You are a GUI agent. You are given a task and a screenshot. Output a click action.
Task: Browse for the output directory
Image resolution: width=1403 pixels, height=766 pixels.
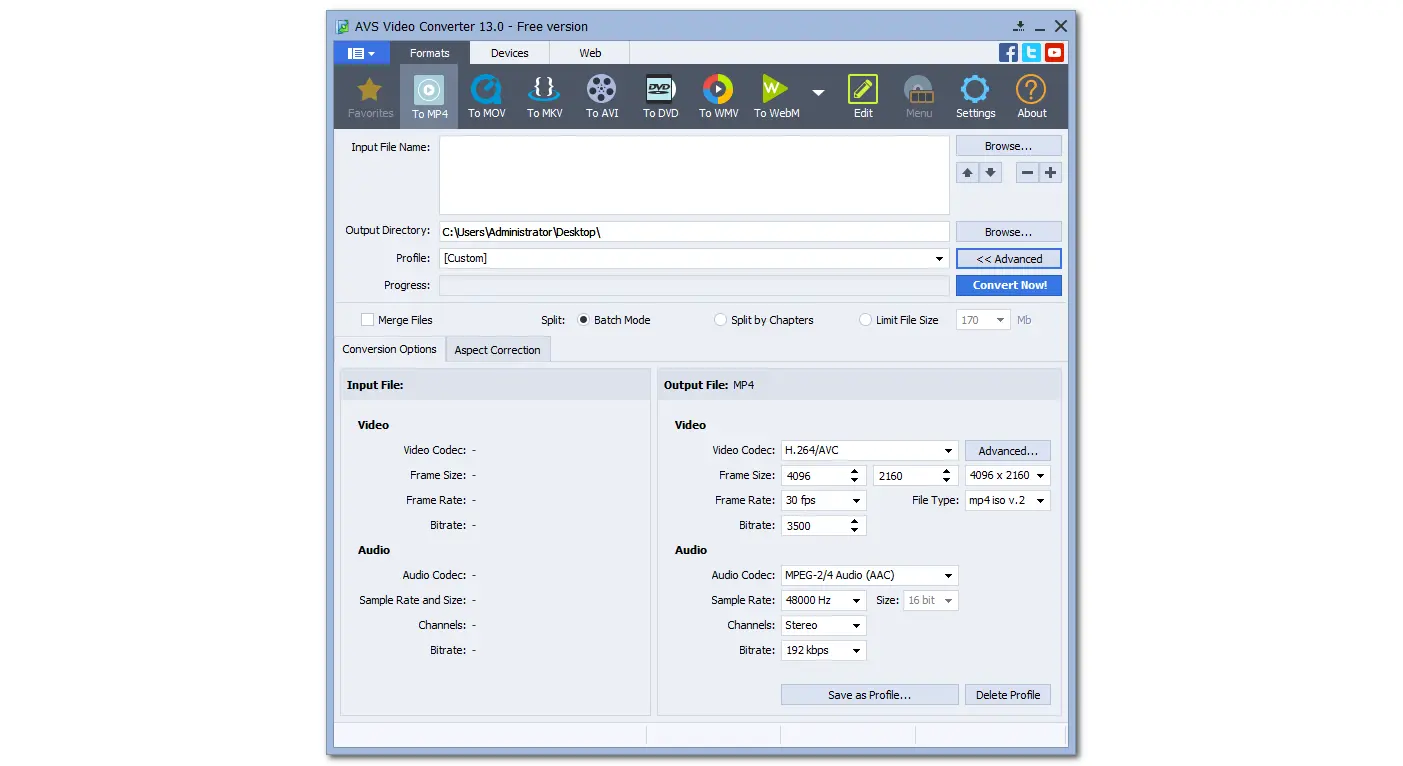pos(1008,232)
